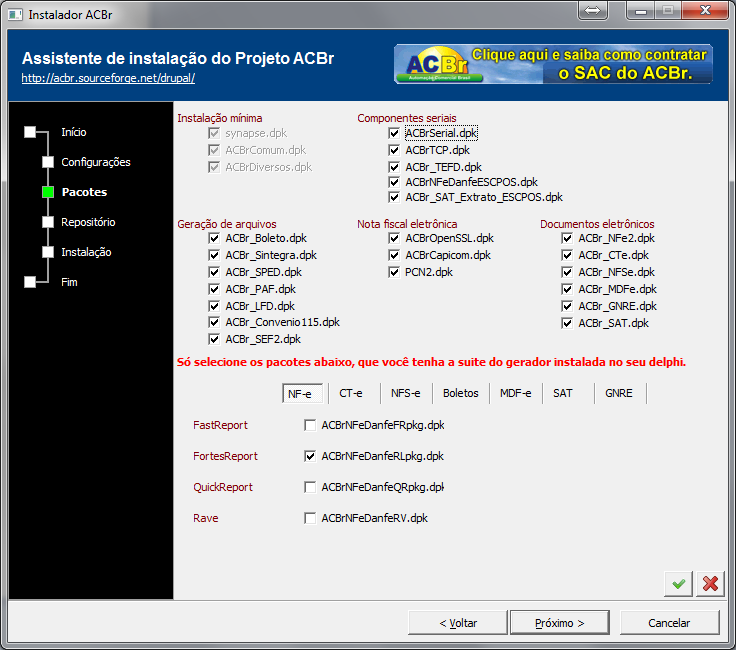Click the Início wizard step
The image size is (736, 650).
tap(74, 132)
